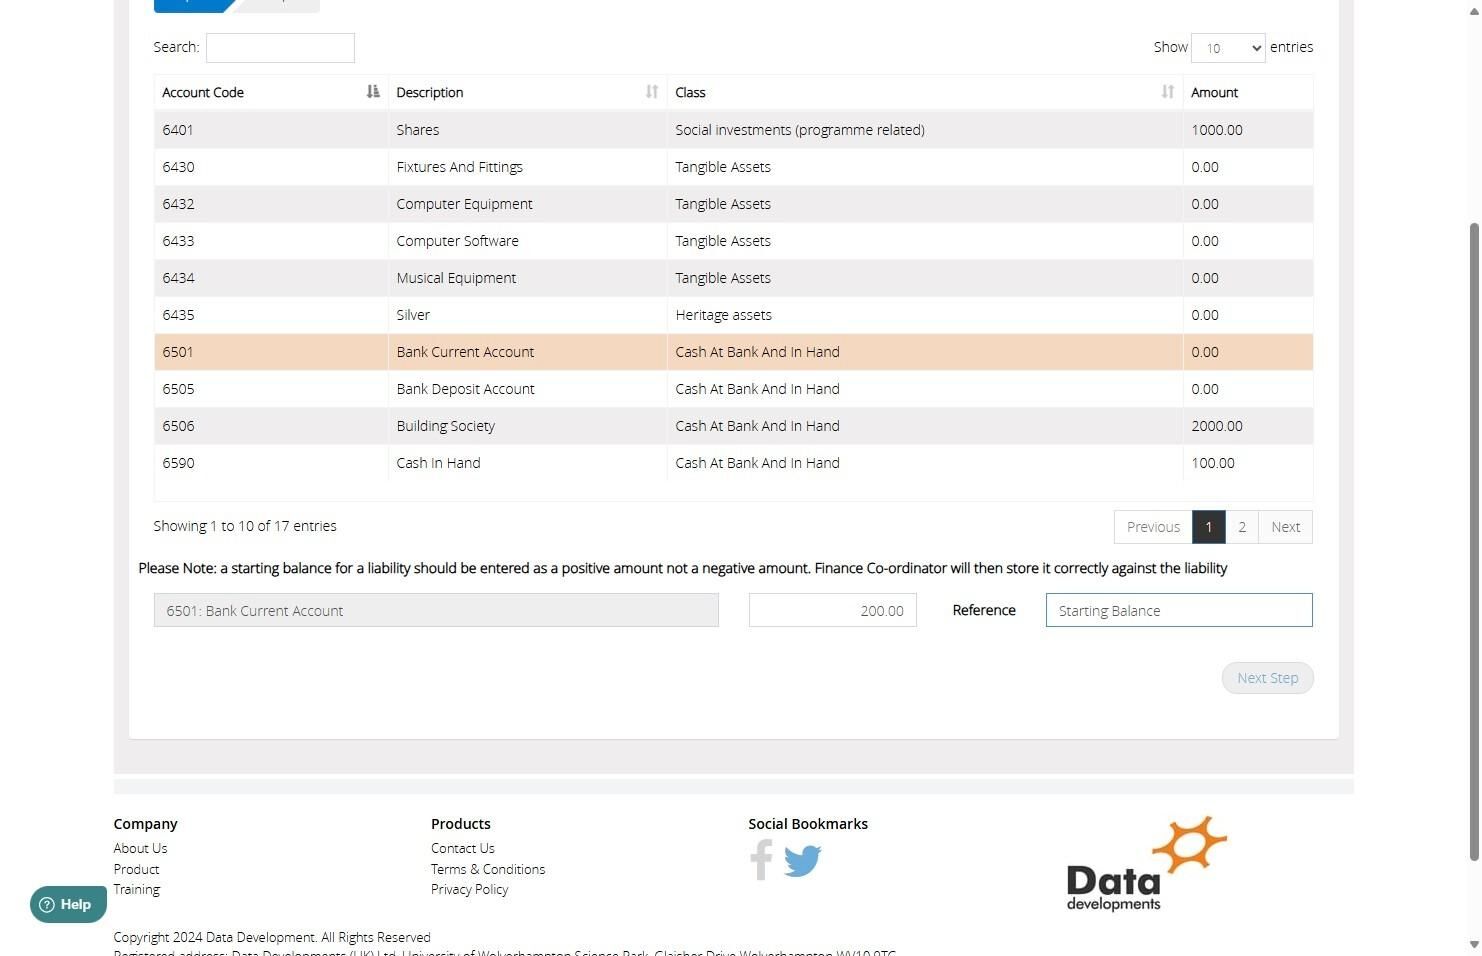Select current page 1 button
Image resolution: width=1482 pixels, height=956 pixels.
point(1209,527)
